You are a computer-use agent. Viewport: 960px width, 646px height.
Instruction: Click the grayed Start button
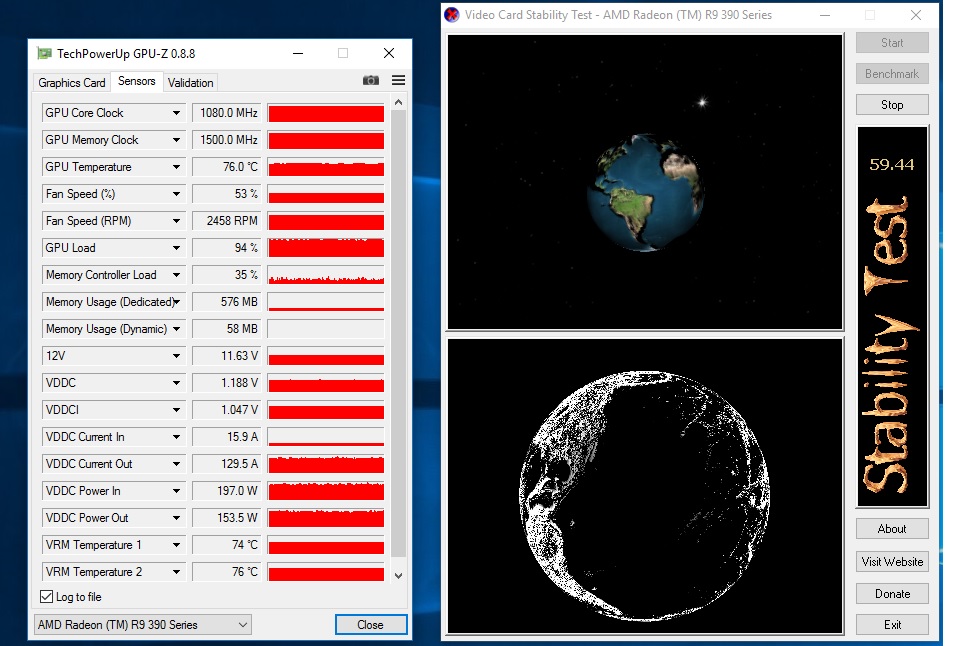892,43
